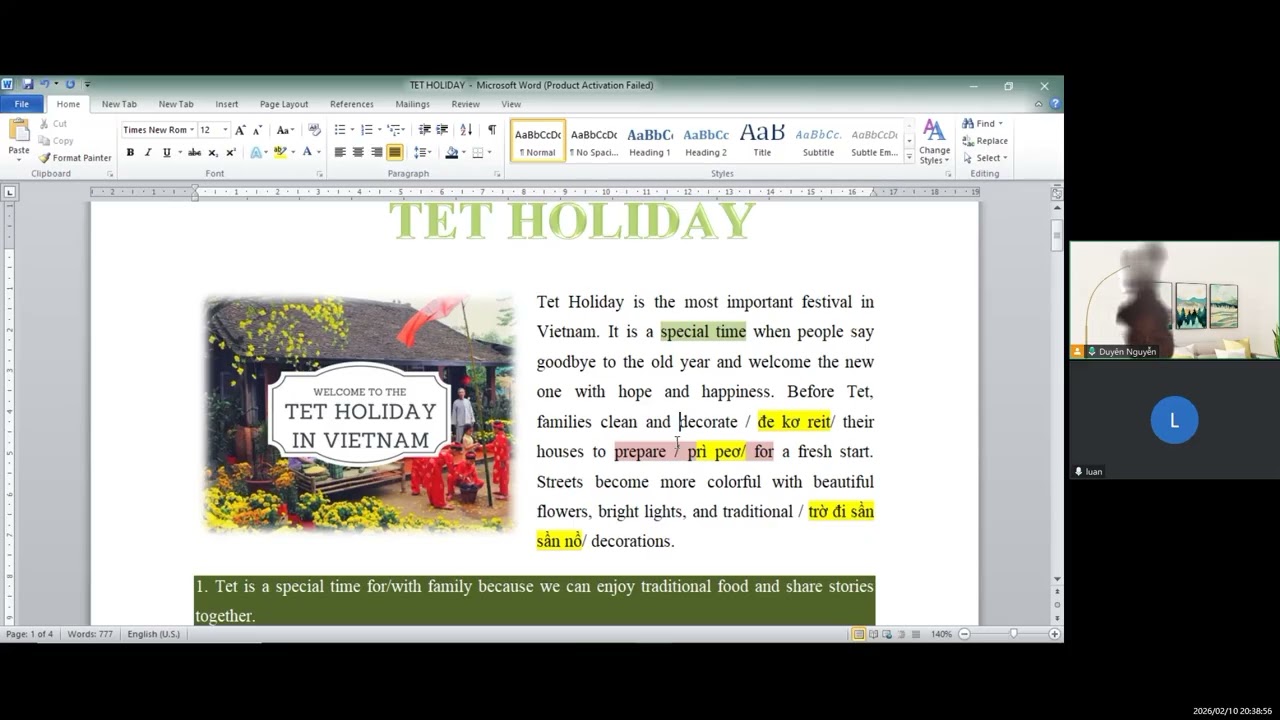Switch to the Insert tab
This screenshot has width=1280, height=720.
[227, 104]
